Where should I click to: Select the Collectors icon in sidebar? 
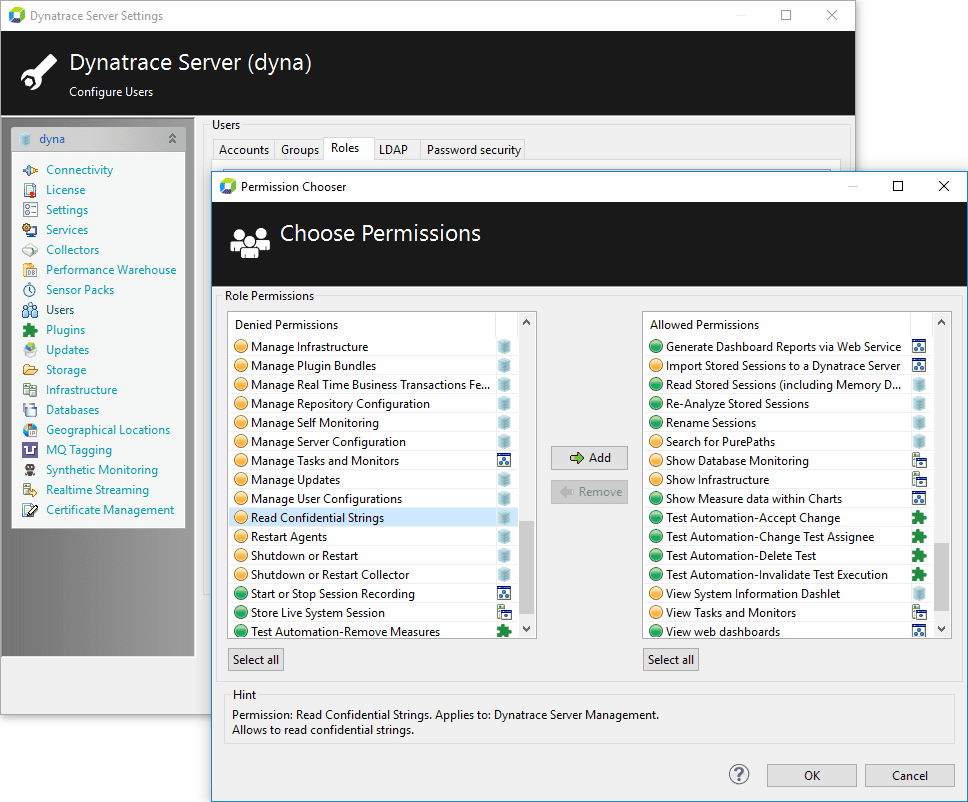pos(30,250)
